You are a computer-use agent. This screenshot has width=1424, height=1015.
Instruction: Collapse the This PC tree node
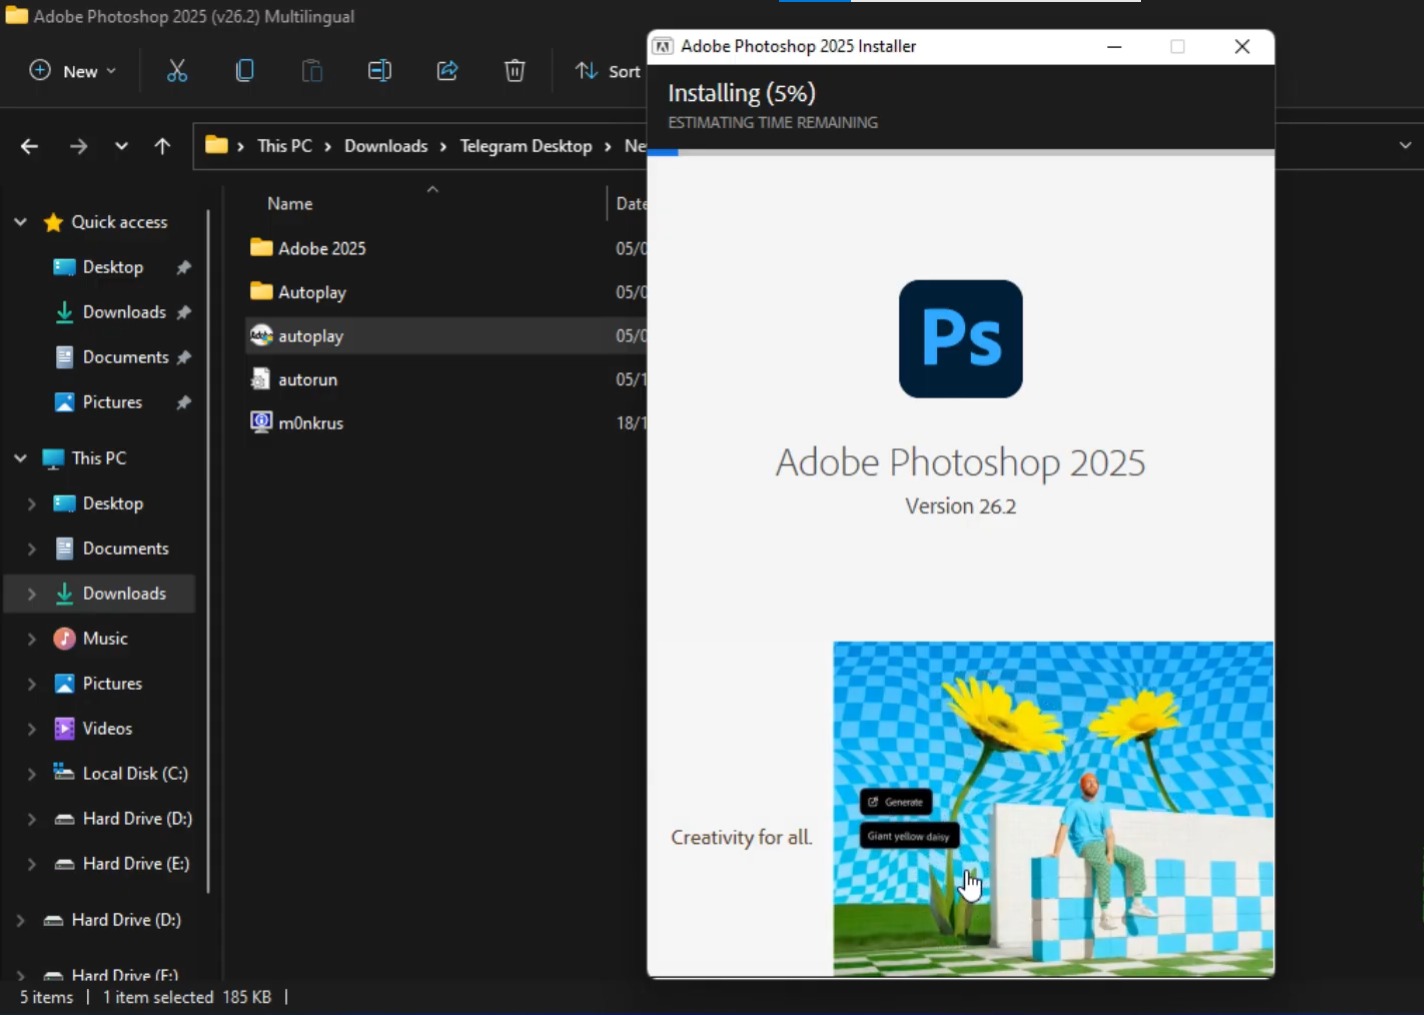[x=20, y=458]
